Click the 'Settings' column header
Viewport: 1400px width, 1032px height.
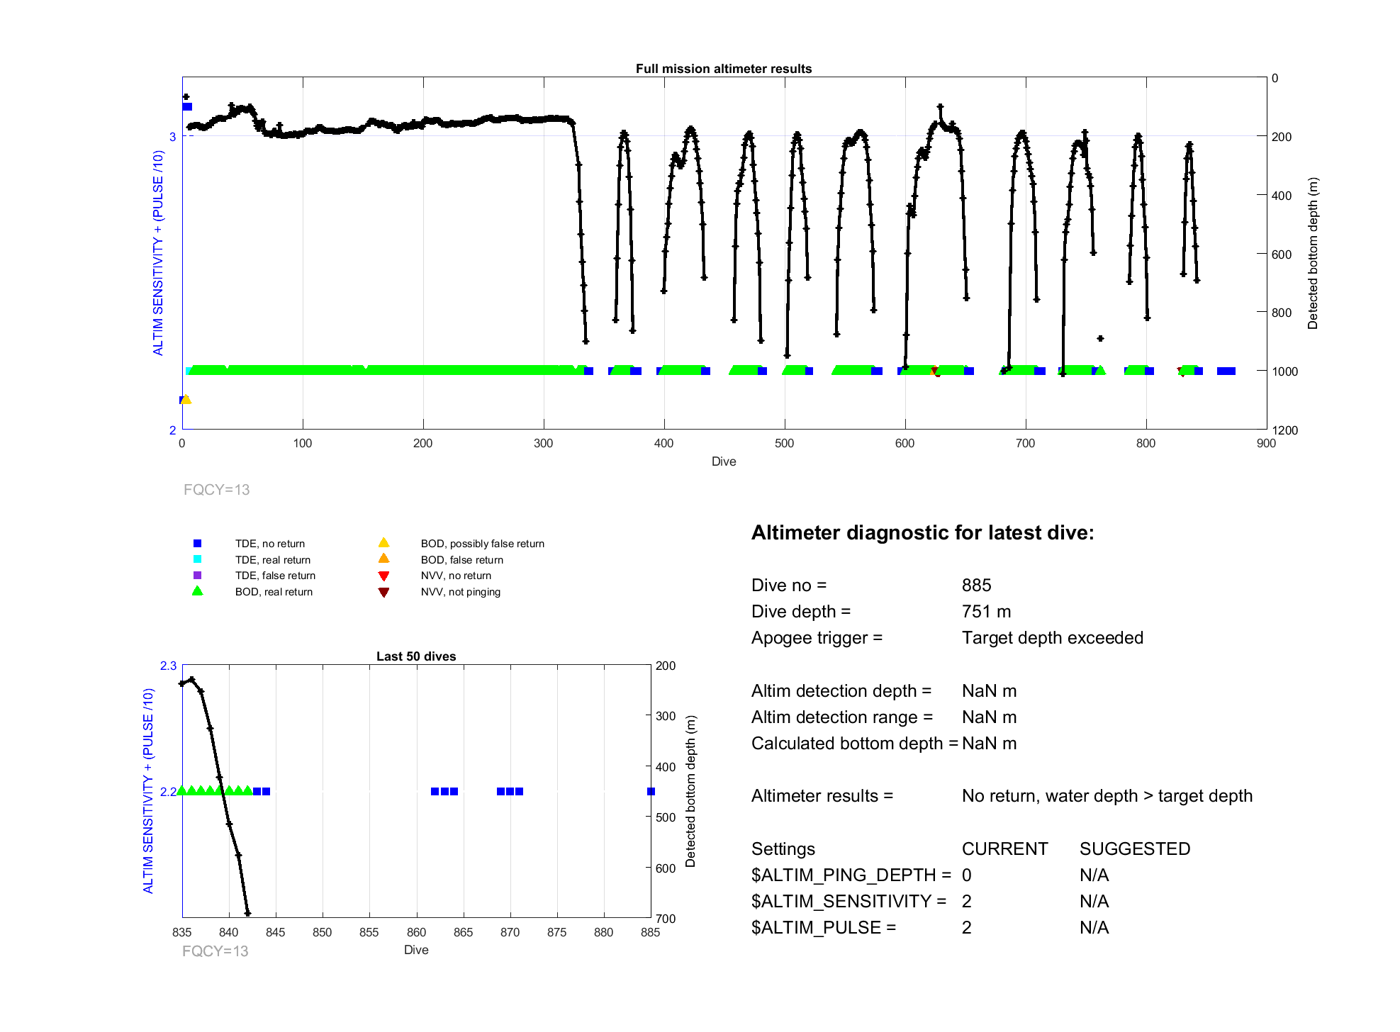(783, 849)
